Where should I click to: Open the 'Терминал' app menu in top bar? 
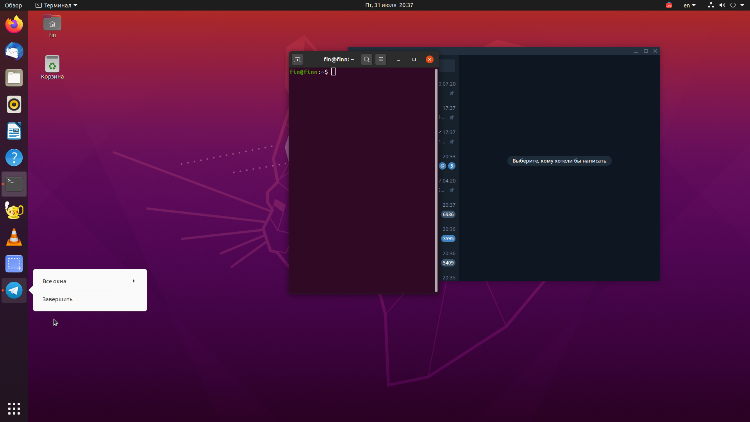56,5
